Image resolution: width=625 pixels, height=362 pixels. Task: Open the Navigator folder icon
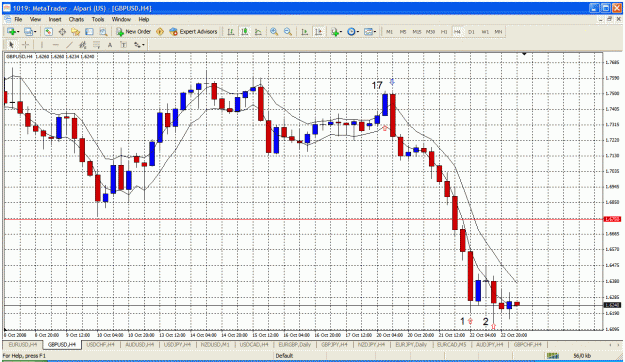pos(76,31)
